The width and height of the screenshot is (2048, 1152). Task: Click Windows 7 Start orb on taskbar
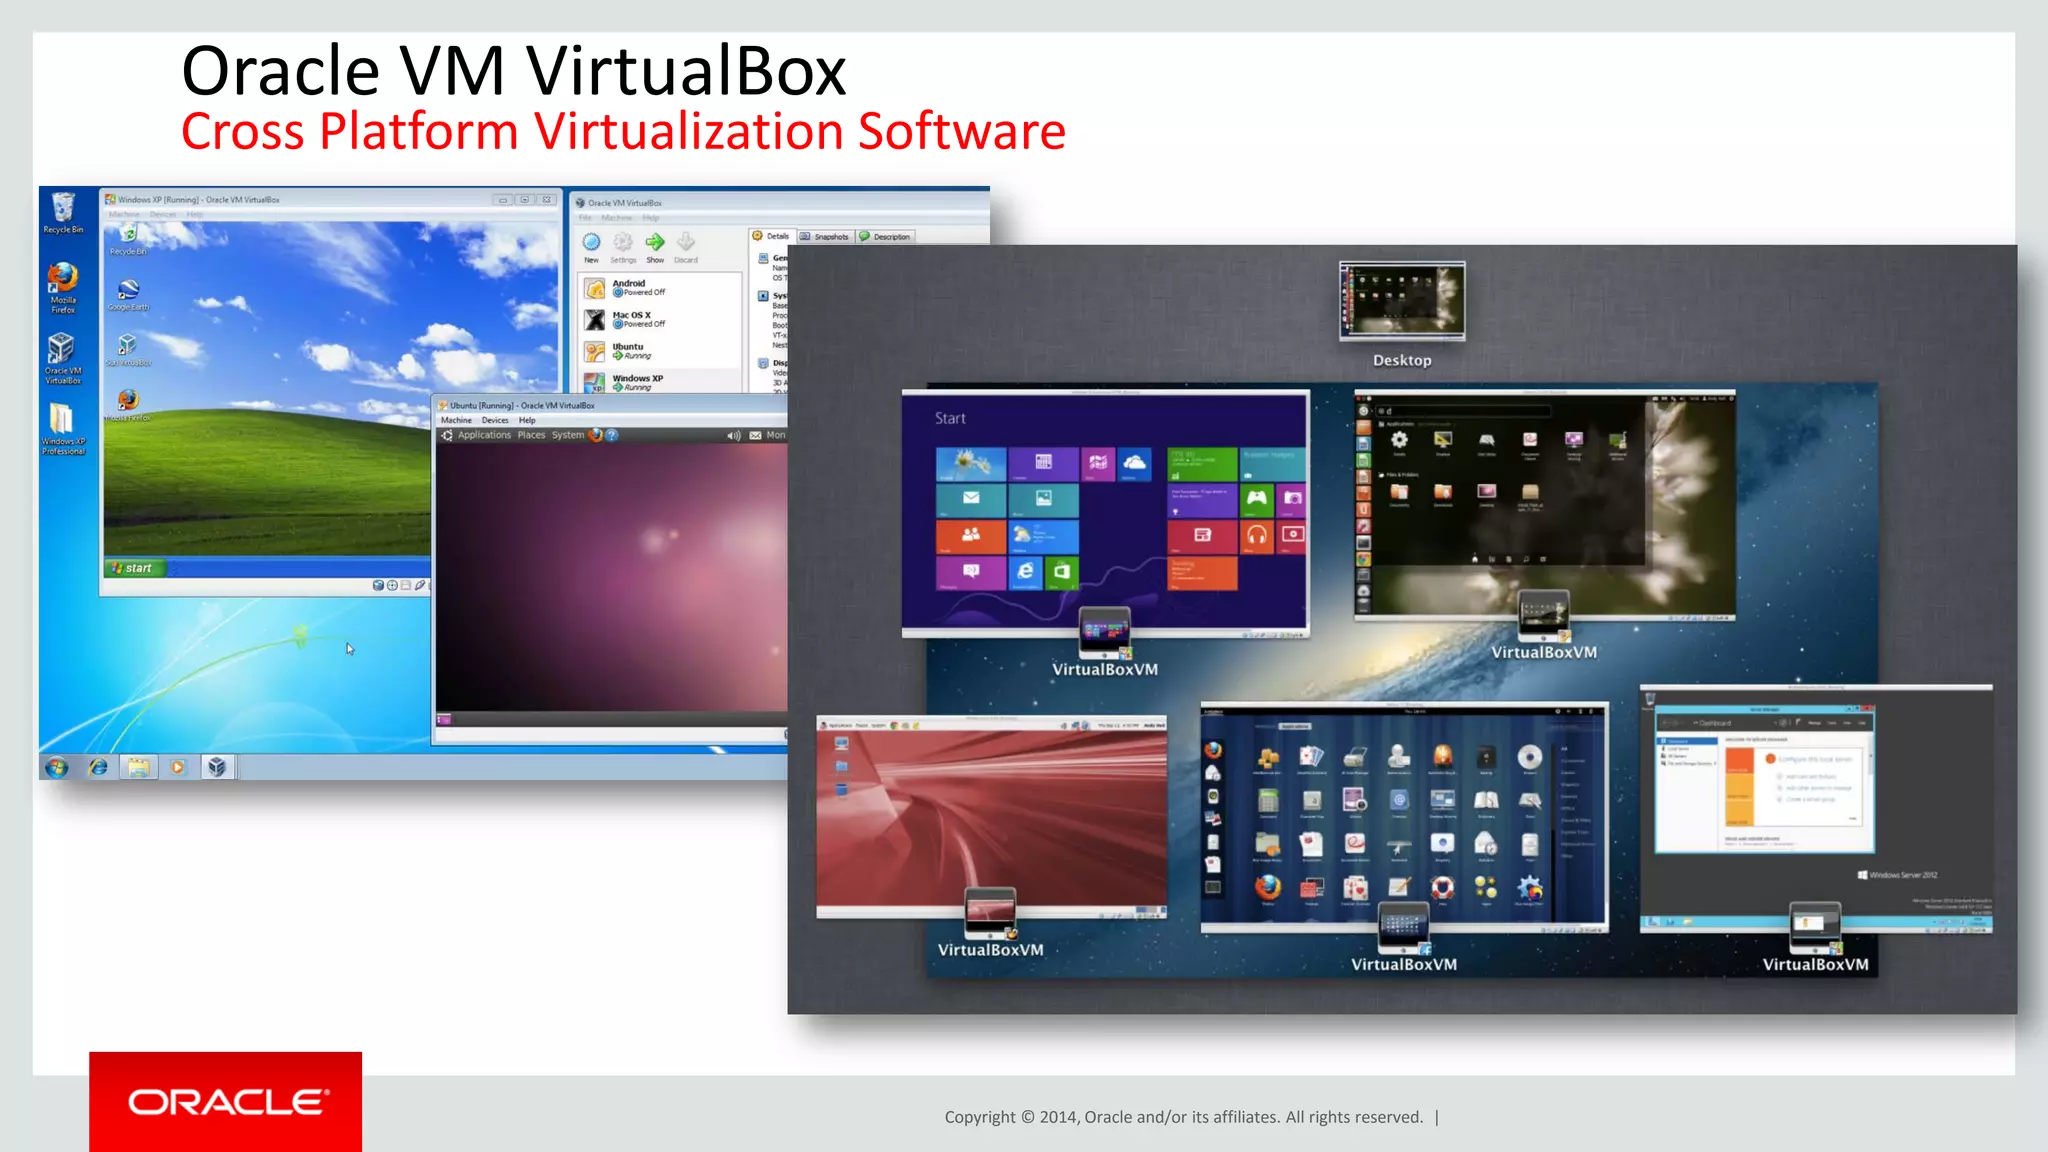point(57,767)
